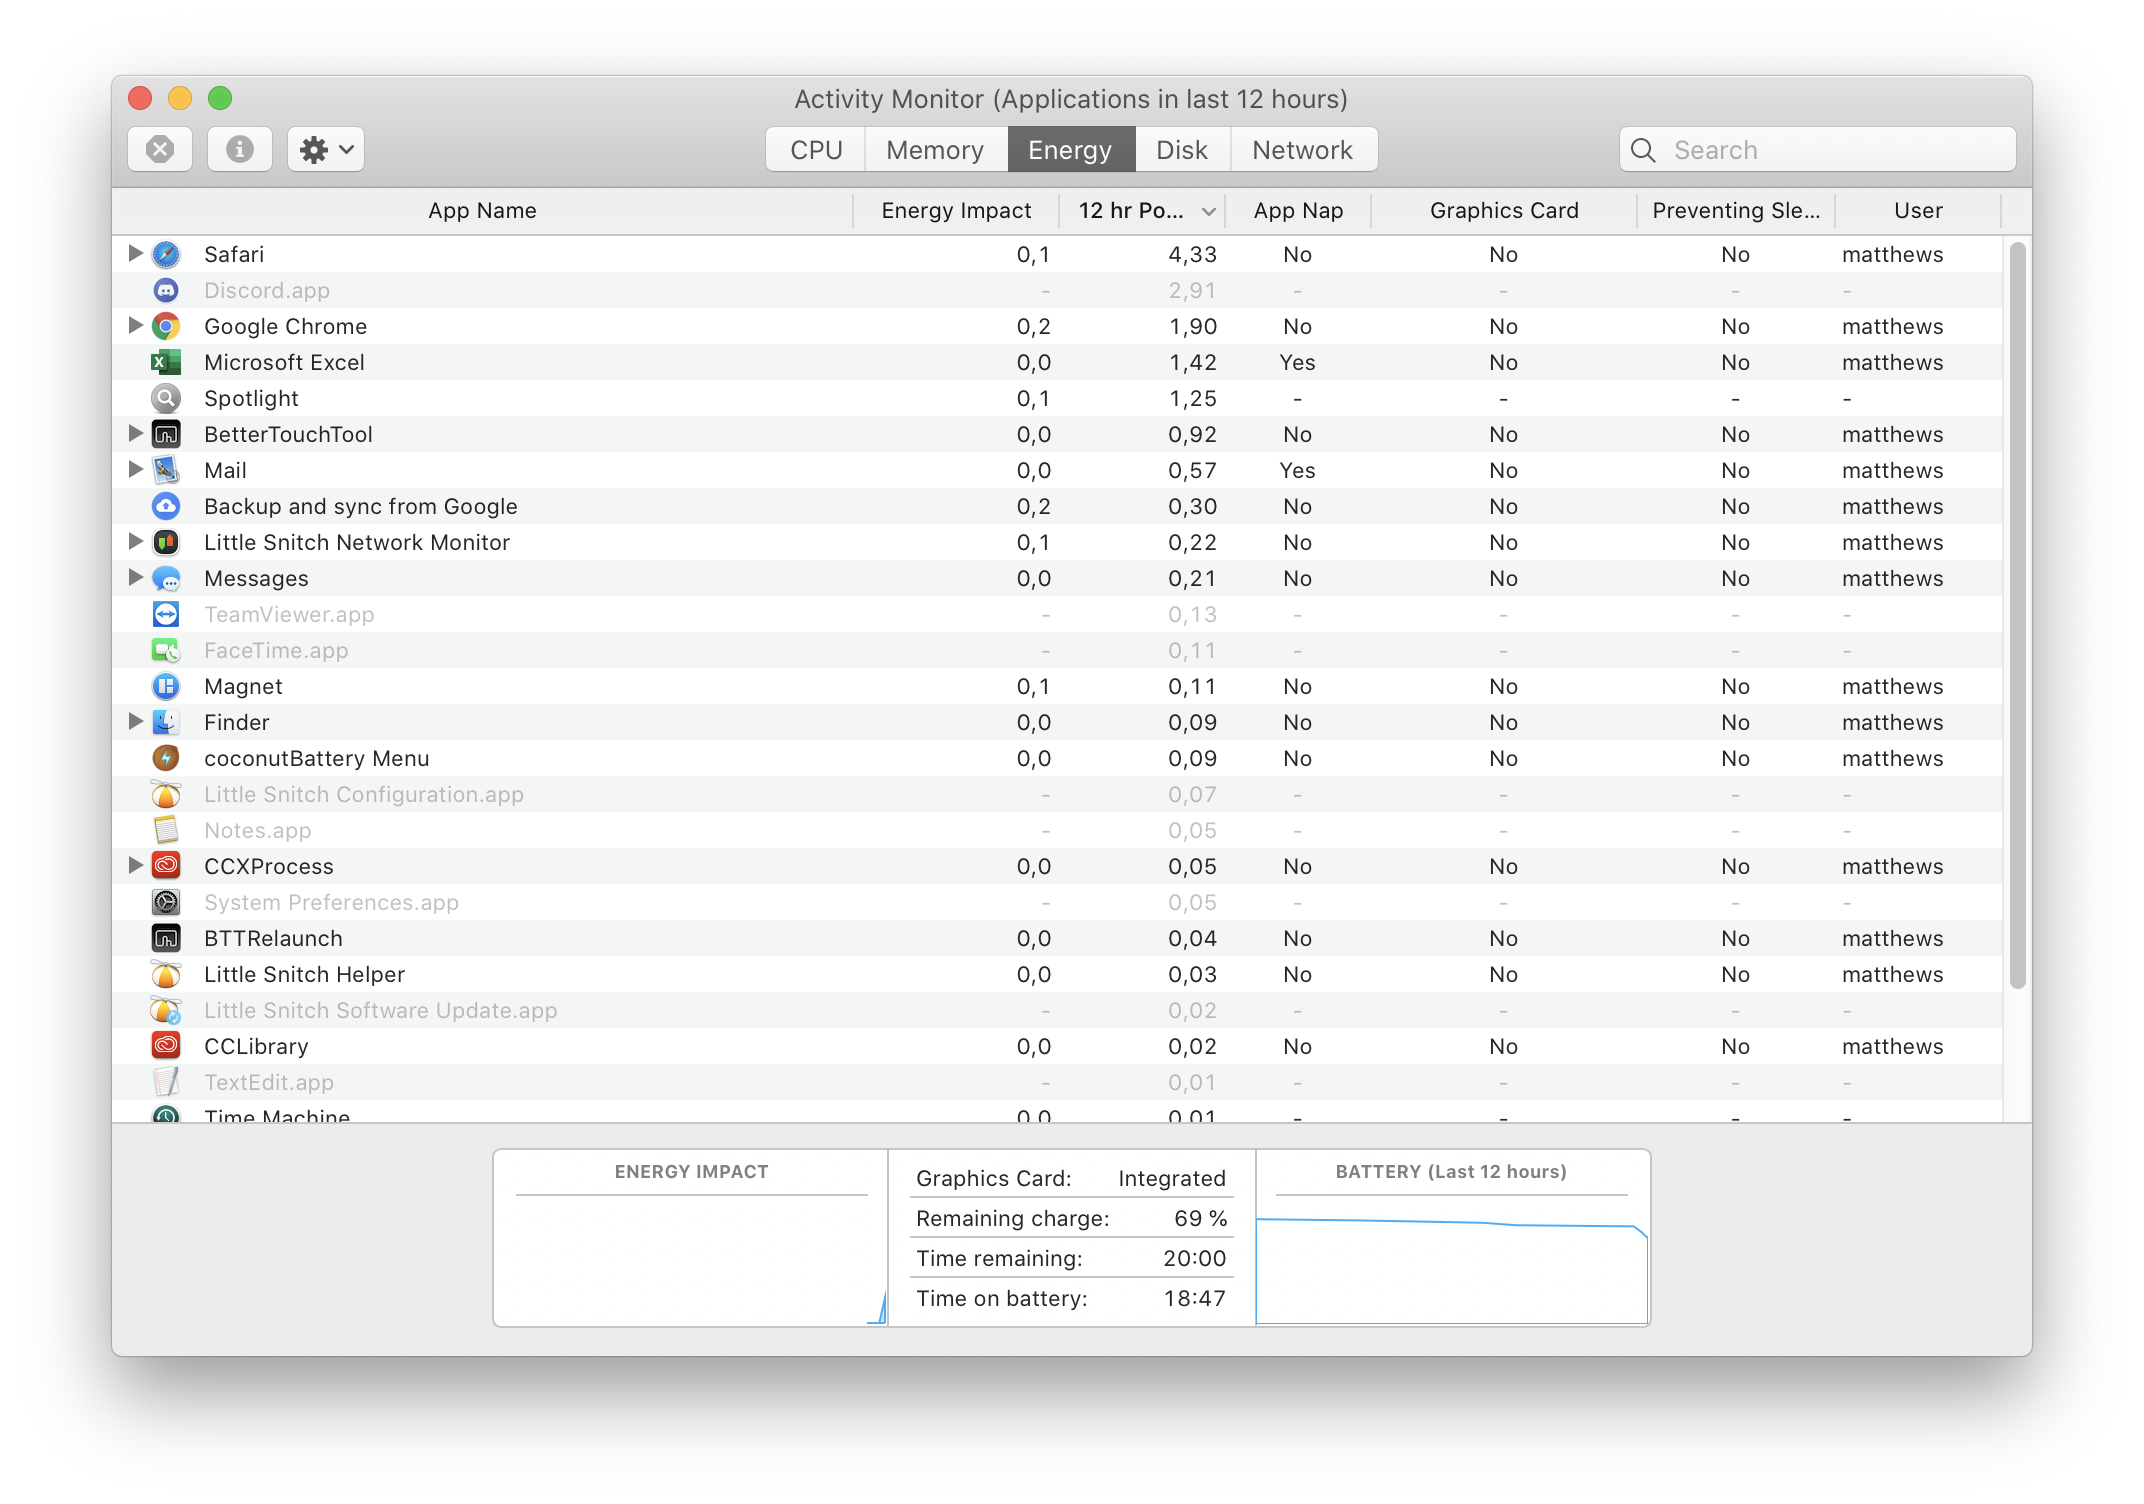Click the Safari app icon
This screenshot has width=2144, height=1504.
click(x=166, y=254)
